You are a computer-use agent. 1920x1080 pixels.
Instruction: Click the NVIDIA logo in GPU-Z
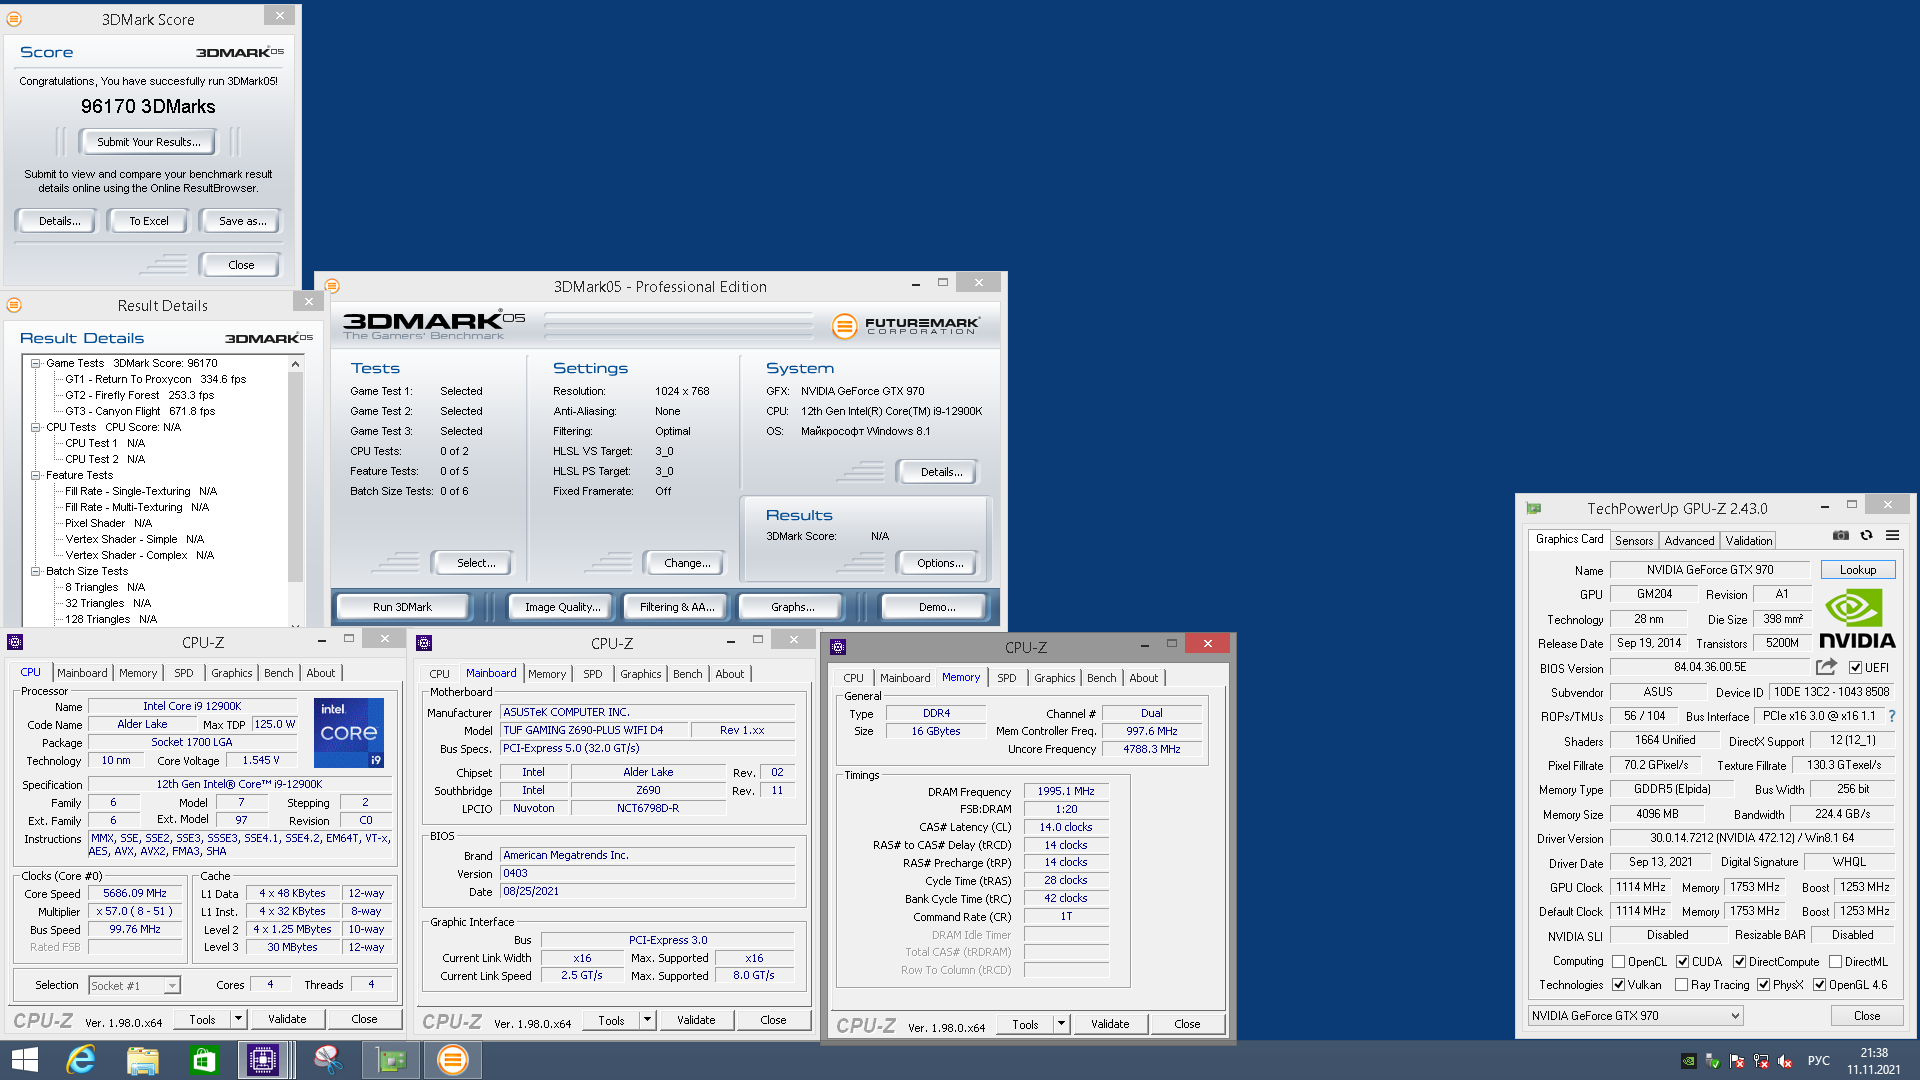[1856, 620]
